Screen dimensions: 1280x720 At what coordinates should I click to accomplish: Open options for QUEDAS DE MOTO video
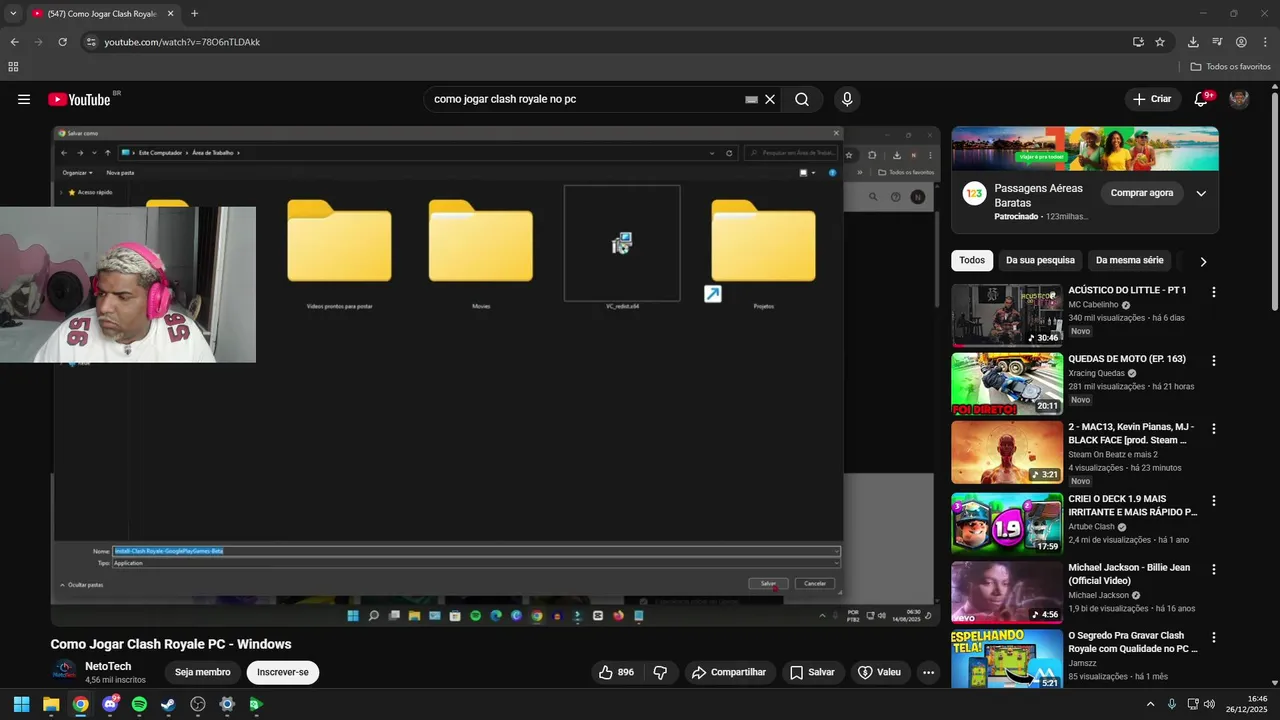tap(1214, 360)
